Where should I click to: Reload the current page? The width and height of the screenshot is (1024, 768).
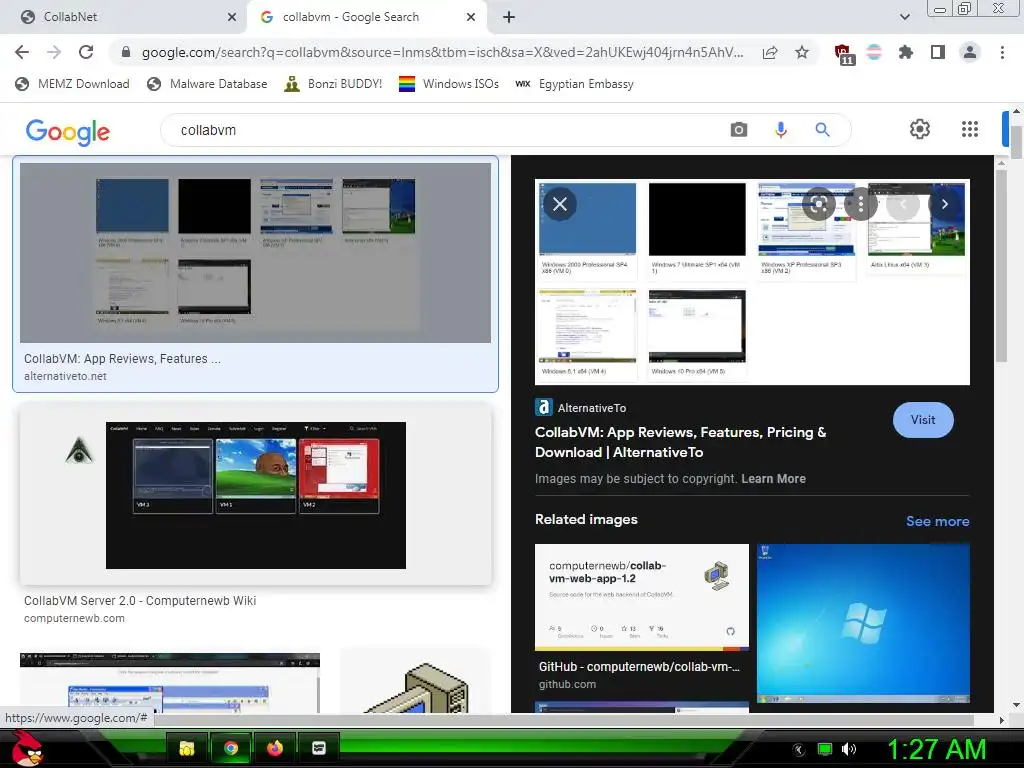(x=86, y=52)
